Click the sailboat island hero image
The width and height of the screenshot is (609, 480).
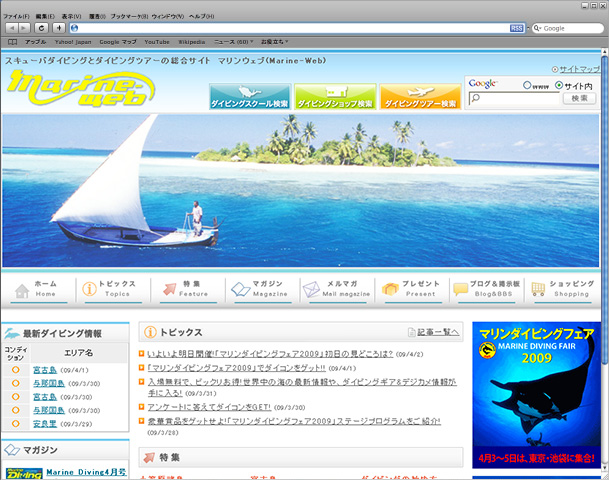click(301, 190)
